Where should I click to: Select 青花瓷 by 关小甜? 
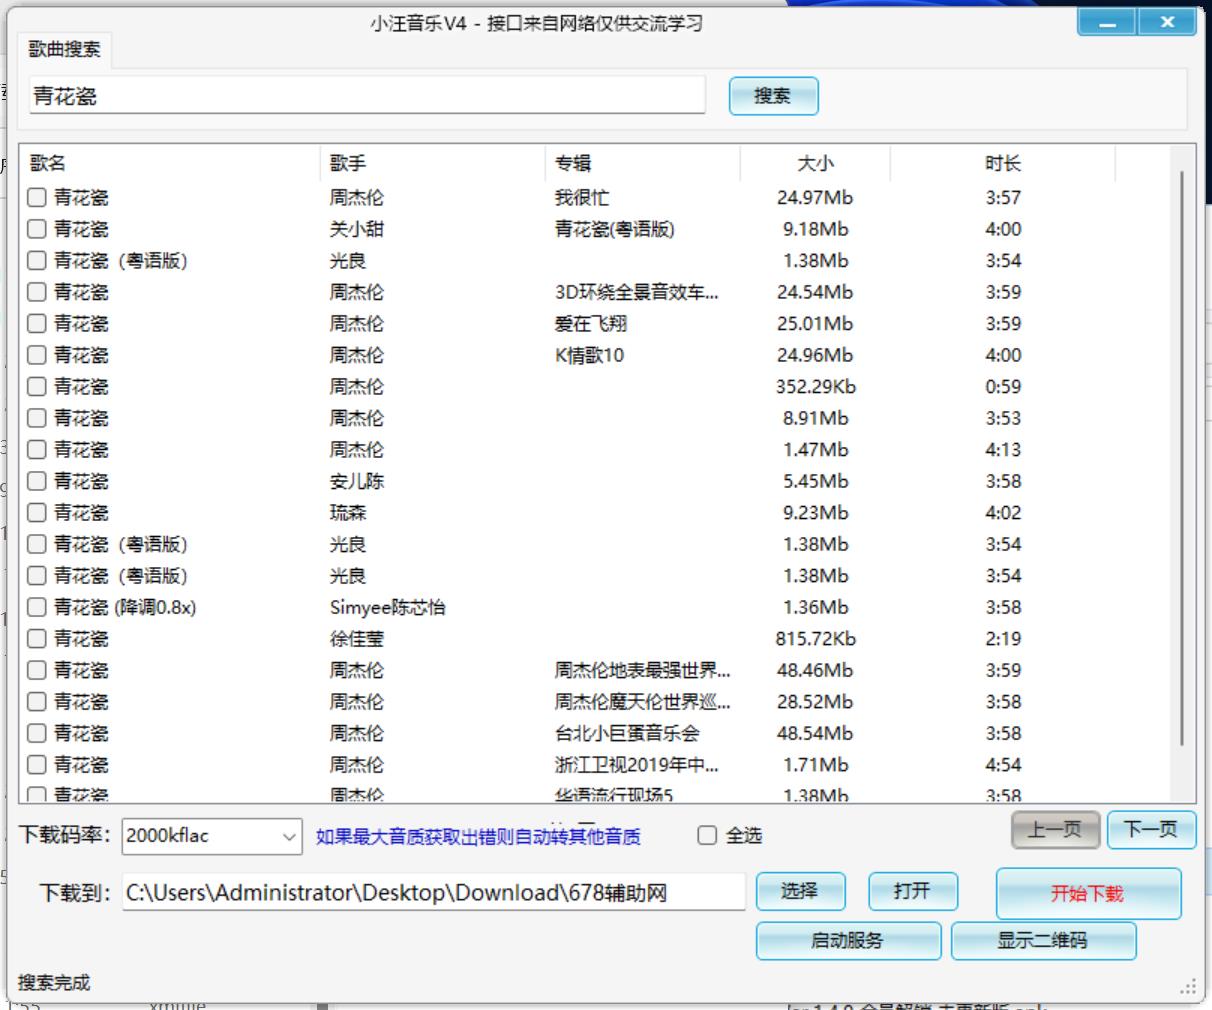[37, 229]
